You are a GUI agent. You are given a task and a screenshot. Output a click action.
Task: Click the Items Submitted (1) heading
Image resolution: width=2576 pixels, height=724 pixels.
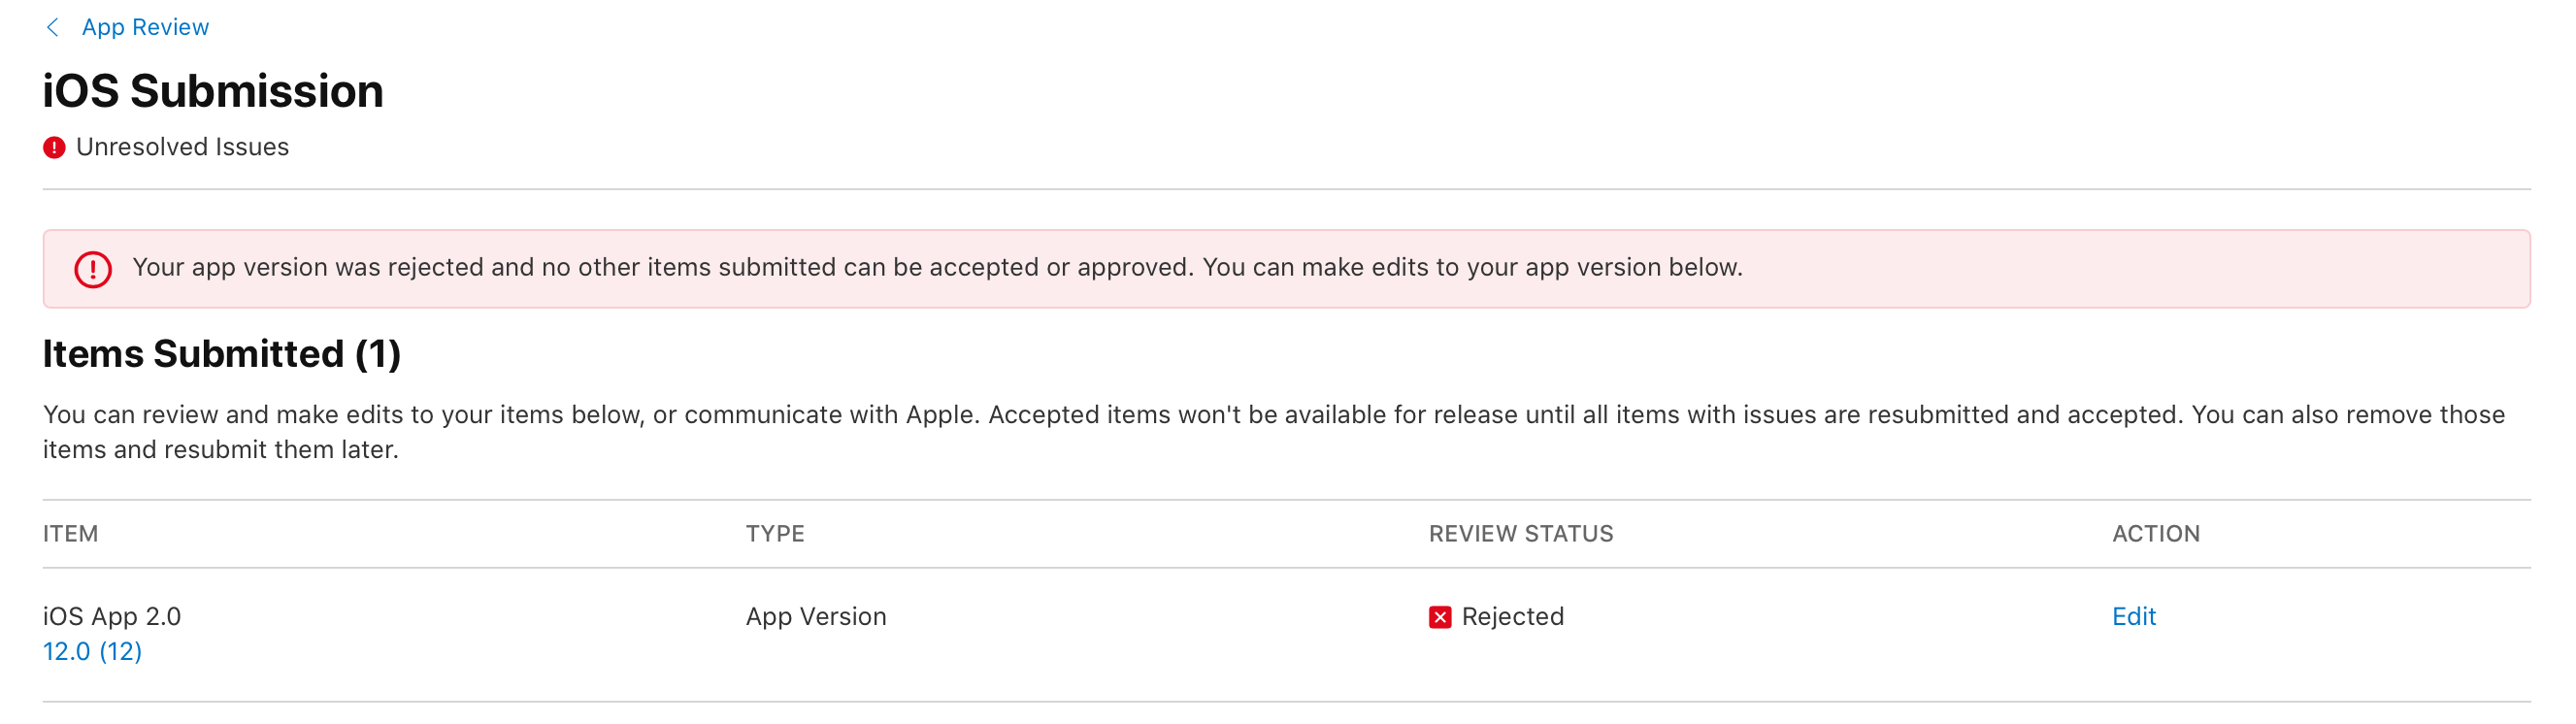tap(222, 354)
